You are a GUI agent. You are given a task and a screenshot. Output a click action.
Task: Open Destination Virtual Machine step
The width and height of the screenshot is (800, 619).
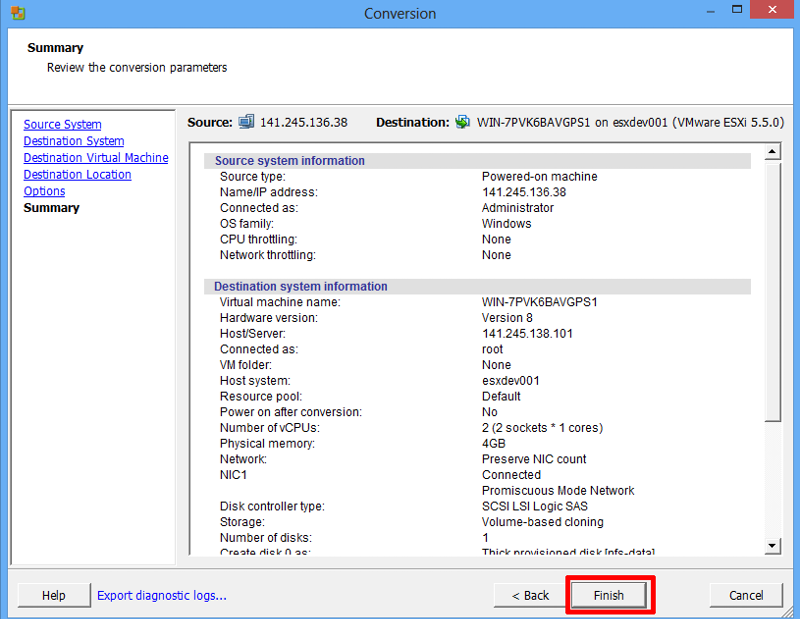tap(96, 158)
